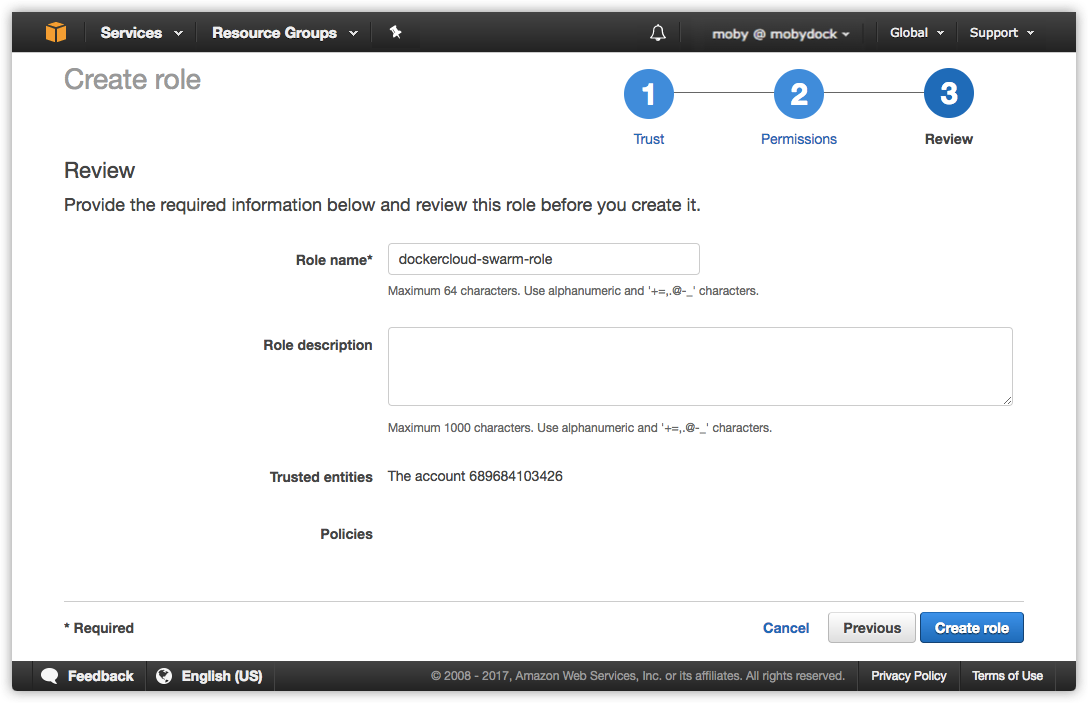Click the Create role button

pyautogui.click(x=971, y=627)
